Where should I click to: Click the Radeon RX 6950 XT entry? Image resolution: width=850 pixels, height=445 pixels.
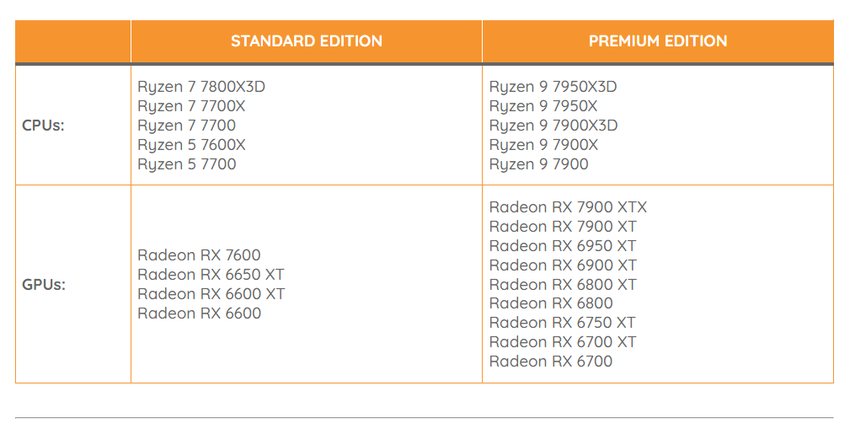point(563,246)
